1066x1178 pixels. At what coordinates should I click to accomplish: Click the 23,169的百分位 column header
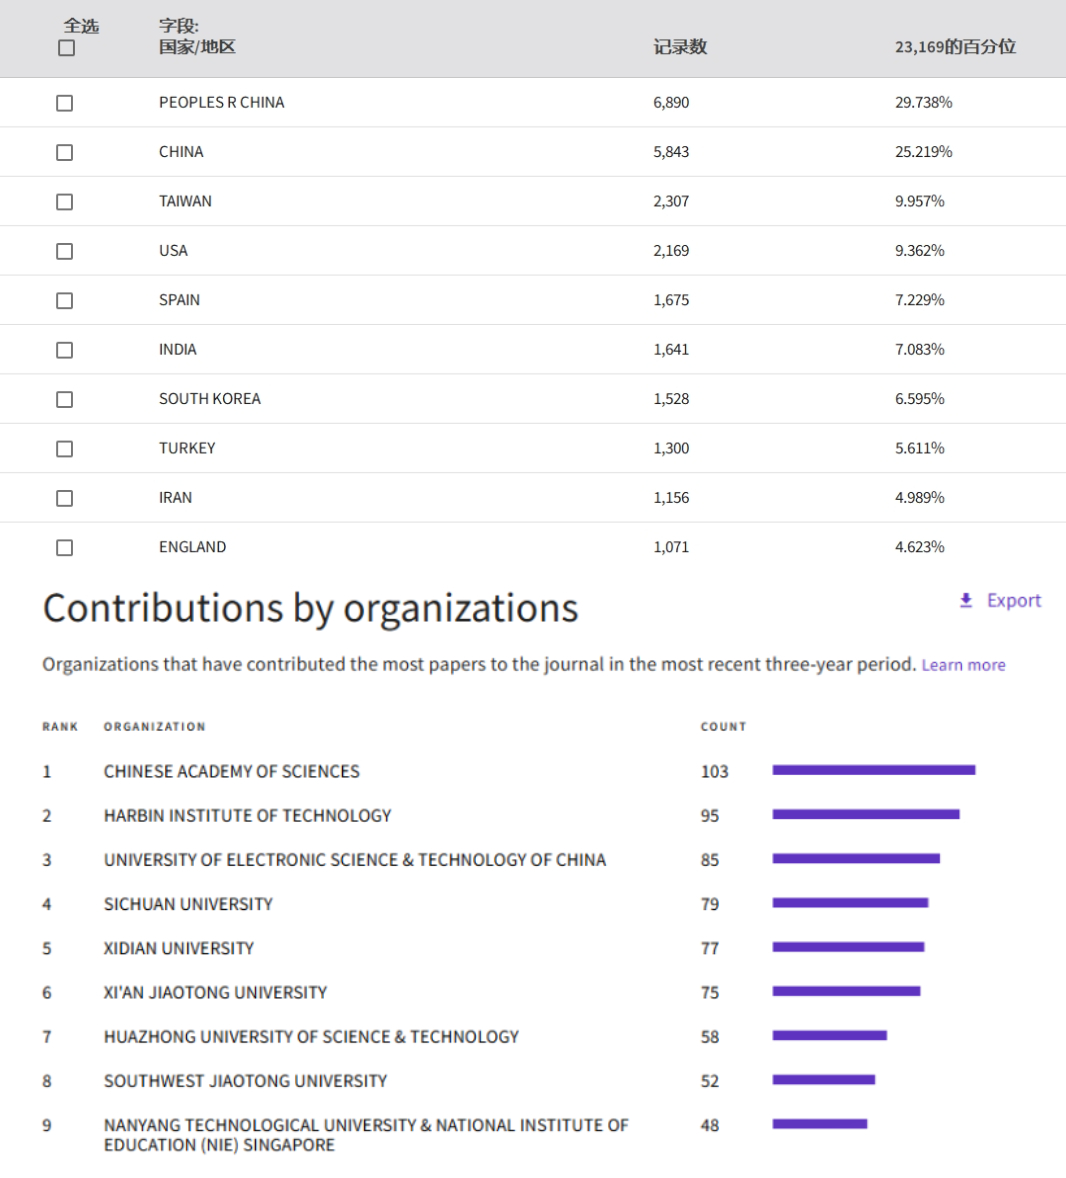pos(954,47)
